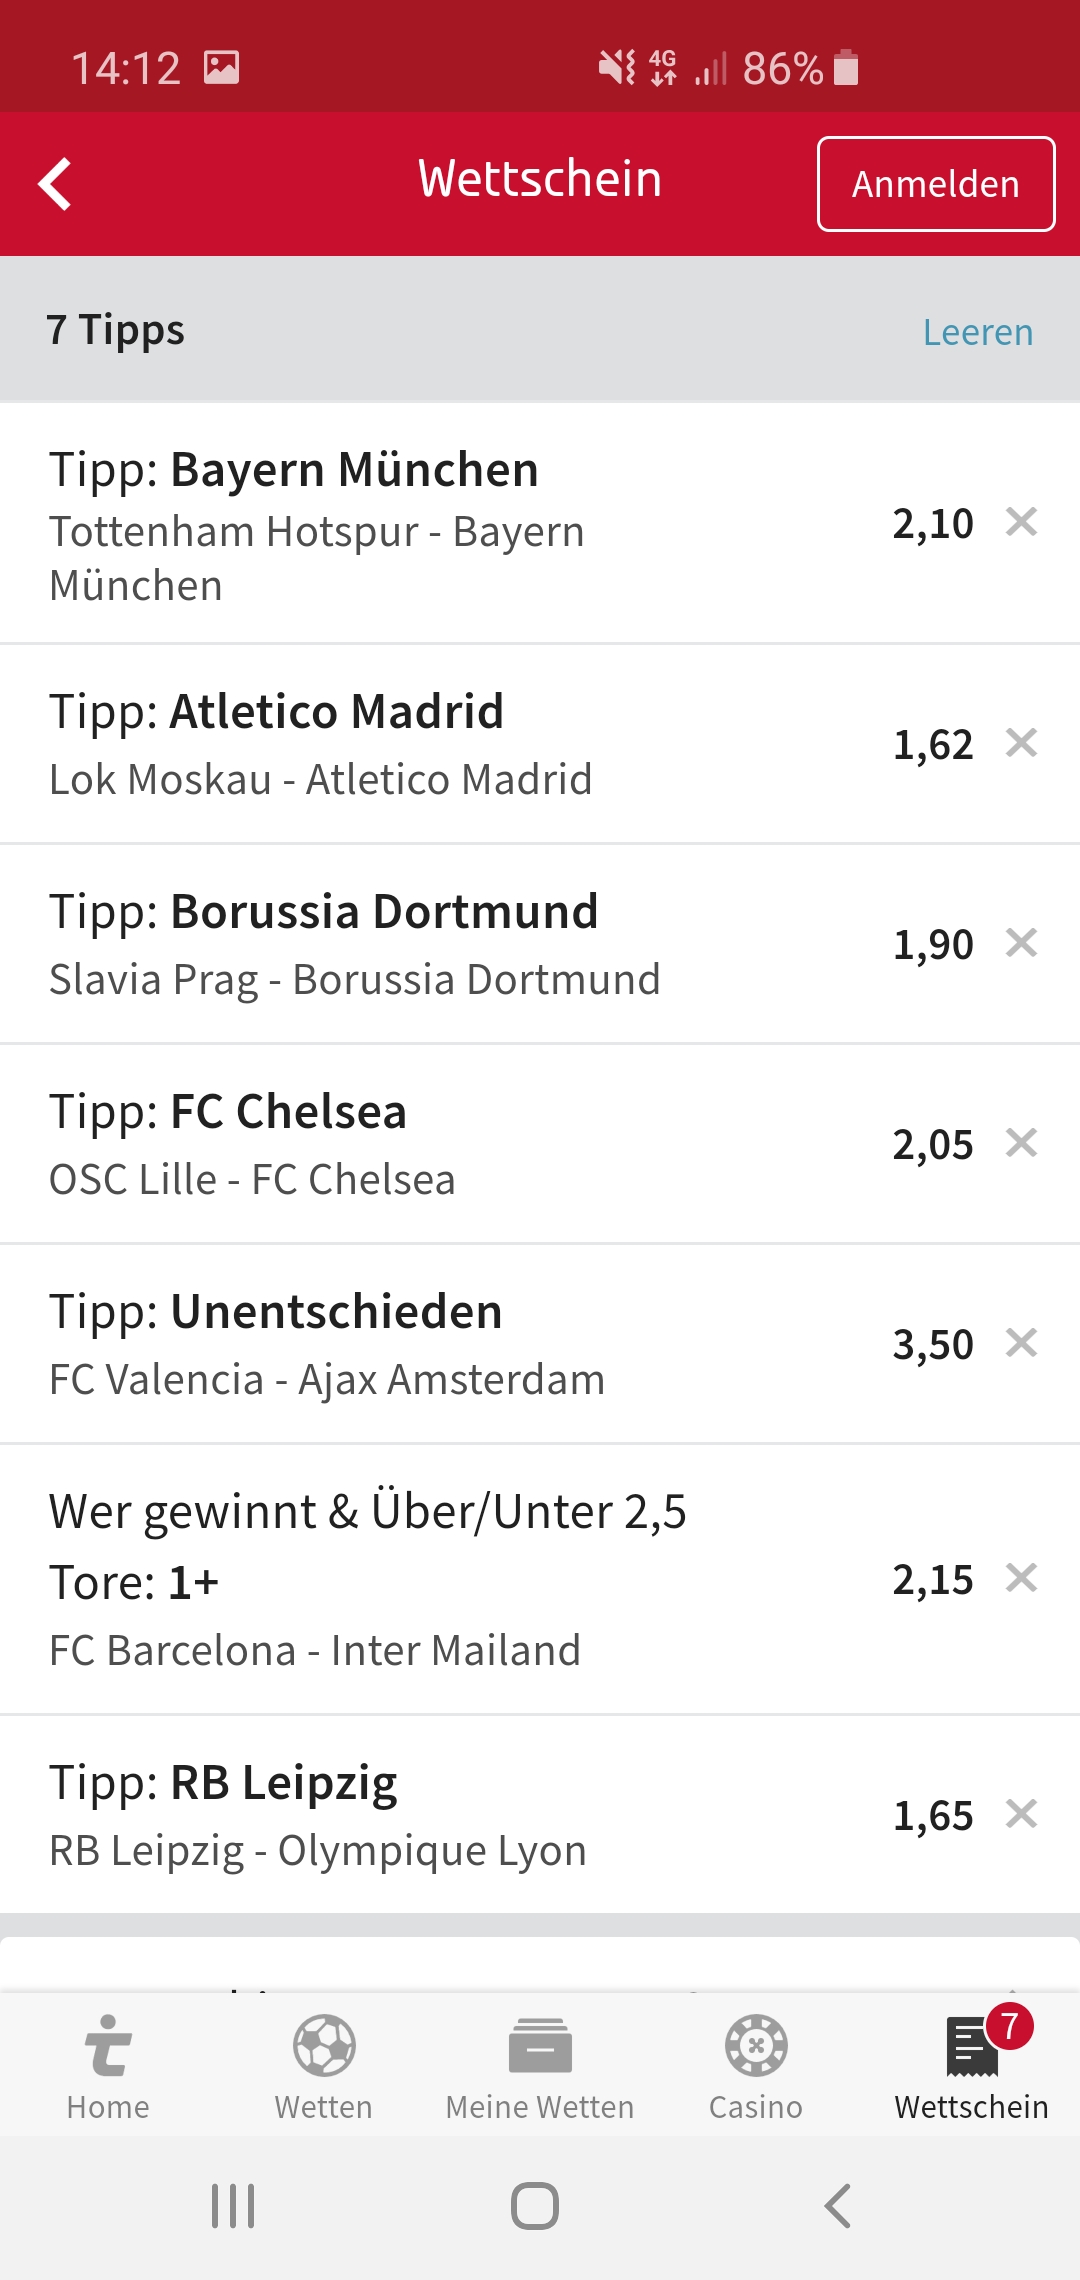This screenshot has height=2280, width=1080.
Task: Delete the Unentschieden Valencia–Ajax tip
Action: click(x=1021, y=1343)
